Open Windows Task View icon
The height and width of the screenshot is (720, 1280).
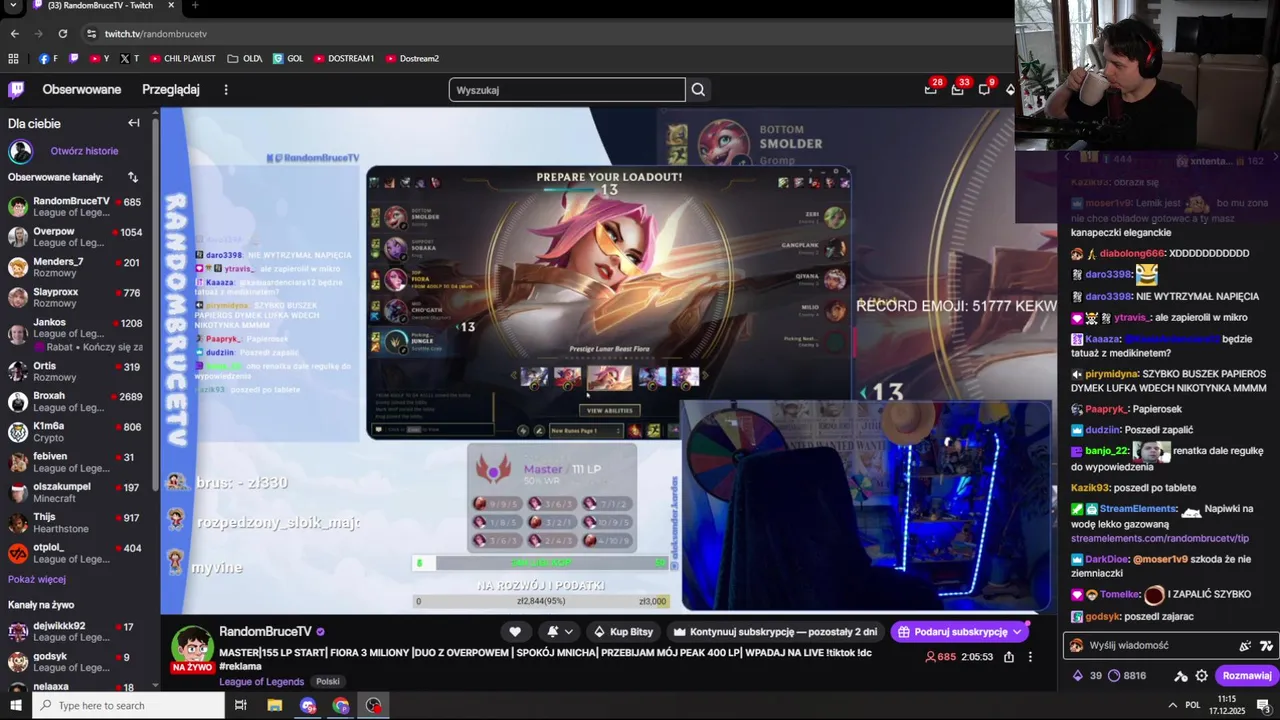tap(240, 705)
